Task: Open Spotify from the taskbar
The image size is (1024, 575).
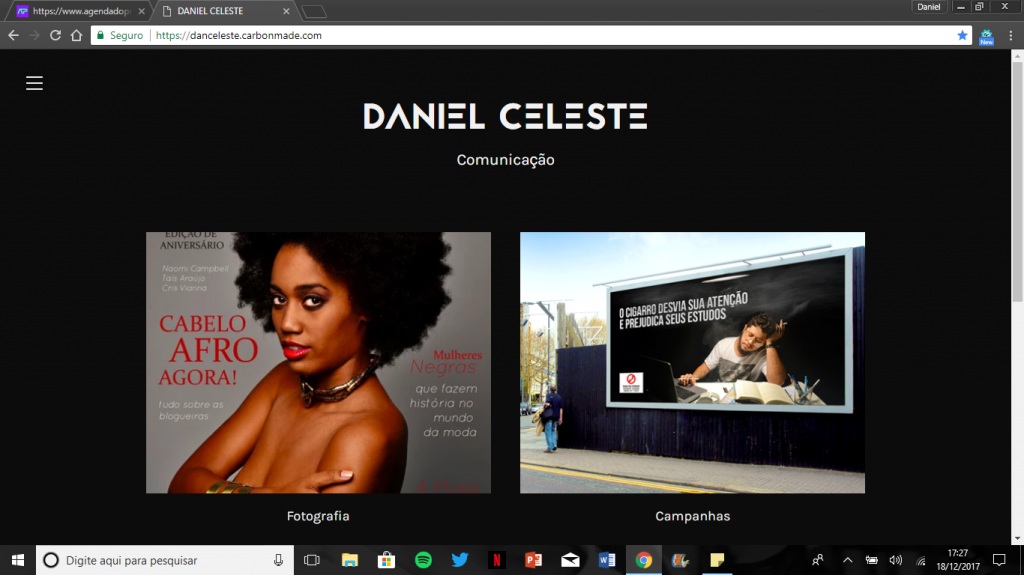Action: coord(423,560)
